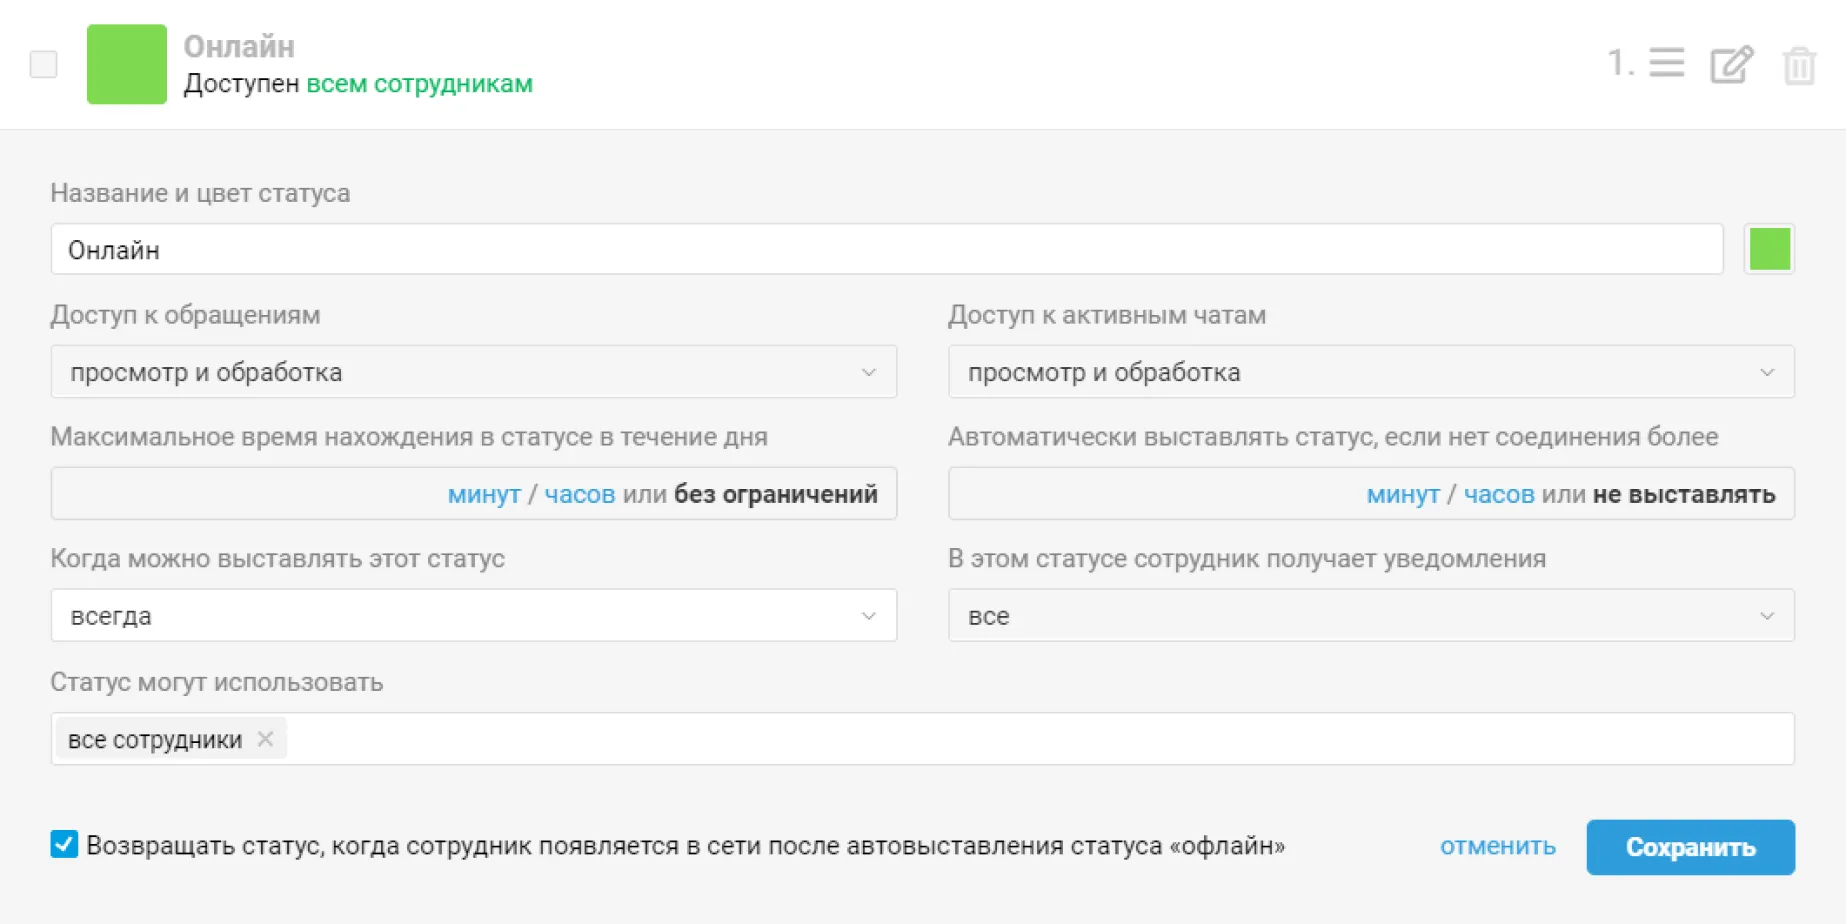
Task: Open the green color picker beside name field
Action: pyautogui.click(x=1769, y=249)
